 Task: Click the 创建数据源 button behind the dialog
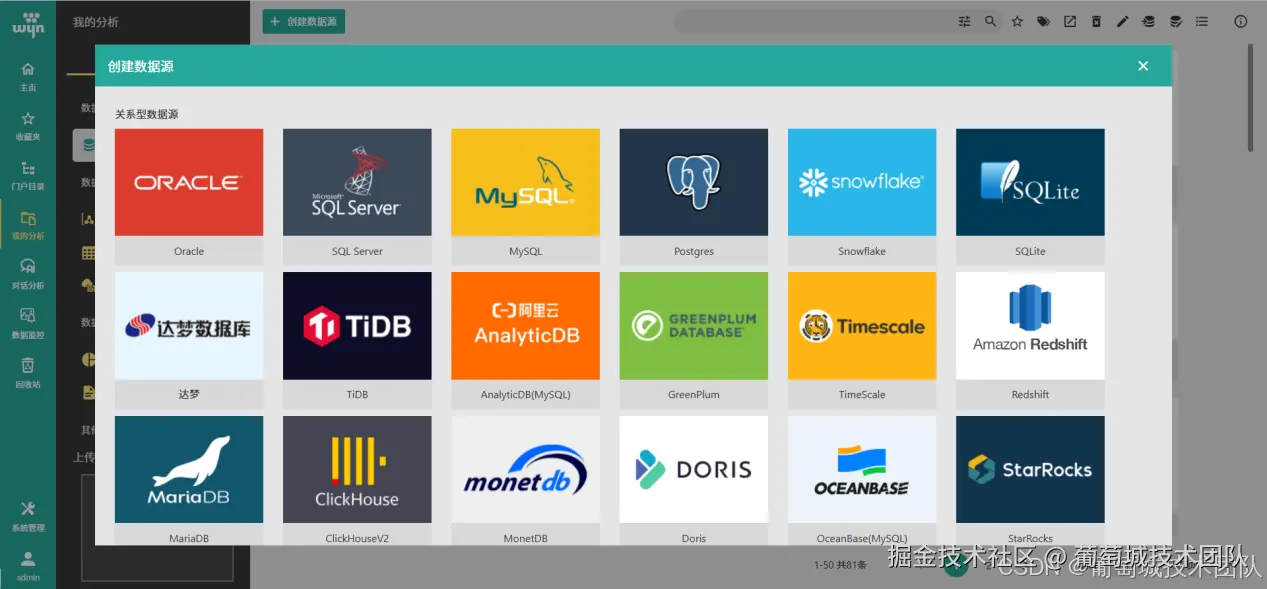click(x=304, y=21)
